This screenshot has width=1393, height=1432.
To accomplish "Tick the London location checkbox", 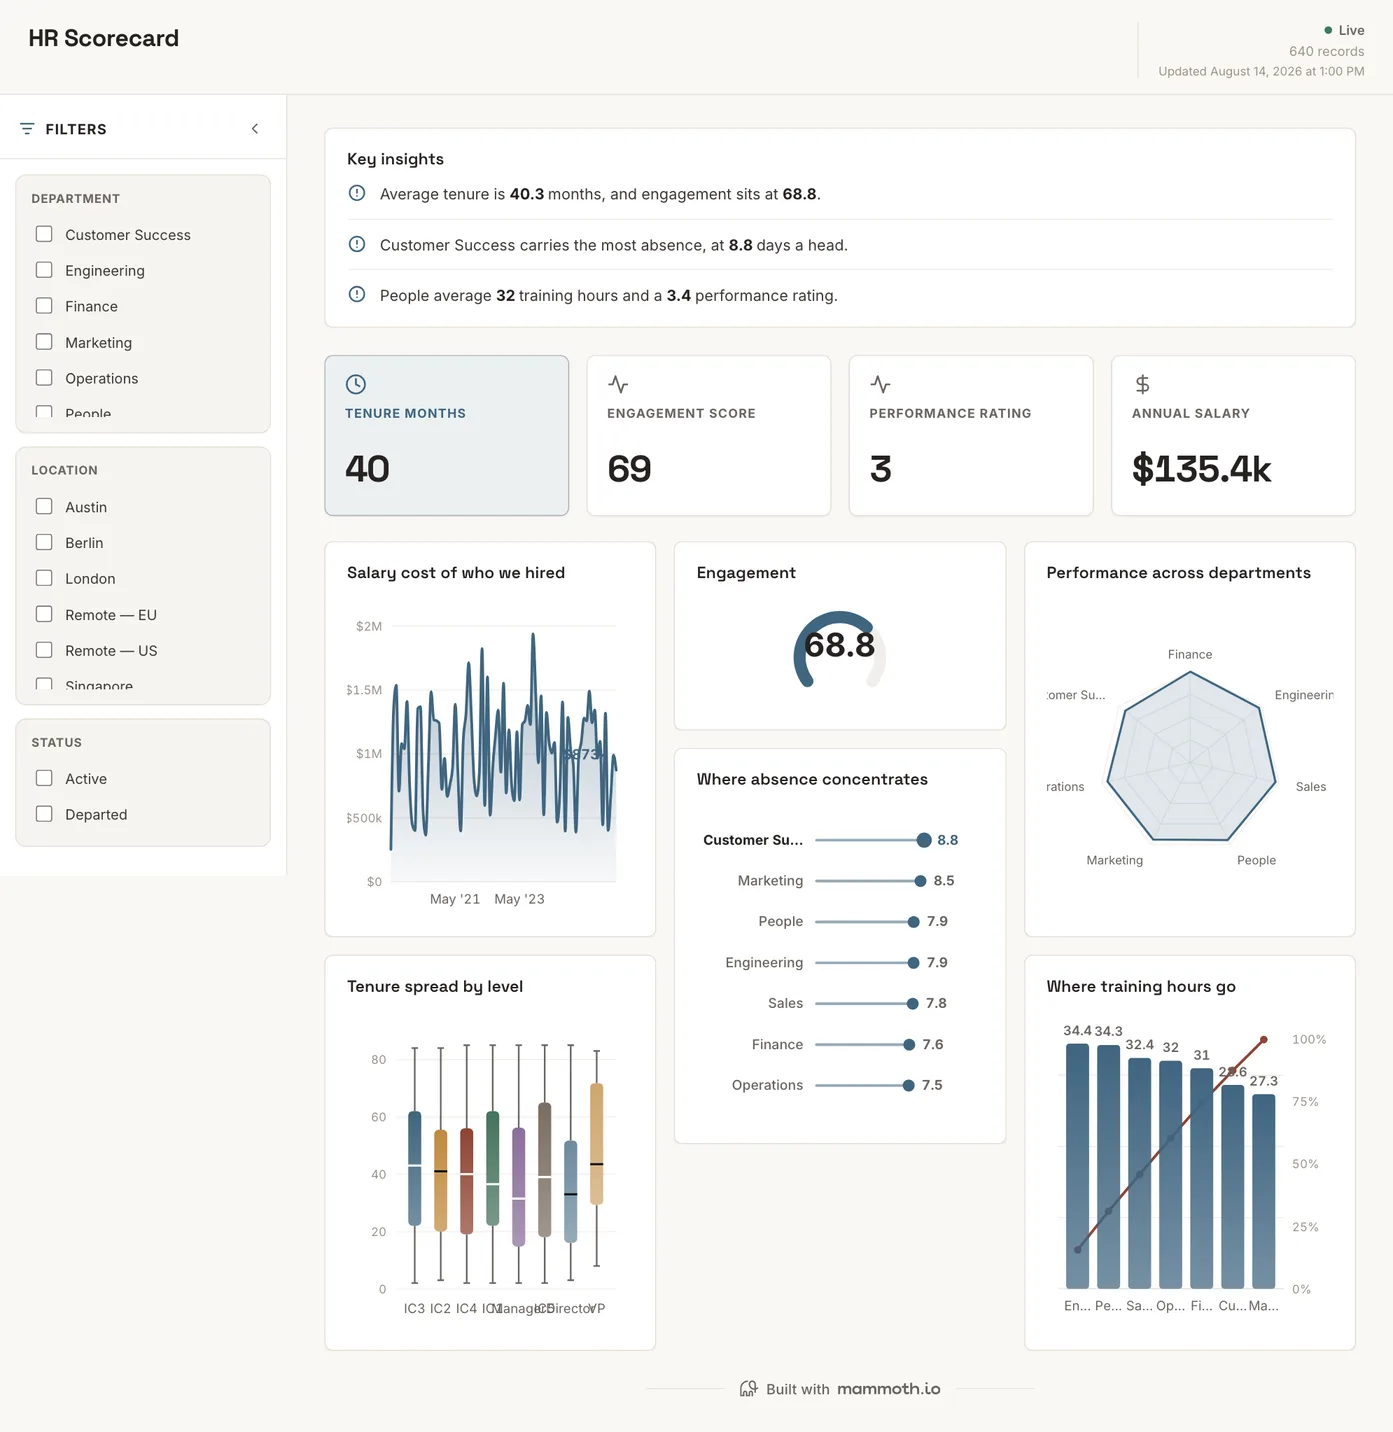I will click(x=44, y=578).
